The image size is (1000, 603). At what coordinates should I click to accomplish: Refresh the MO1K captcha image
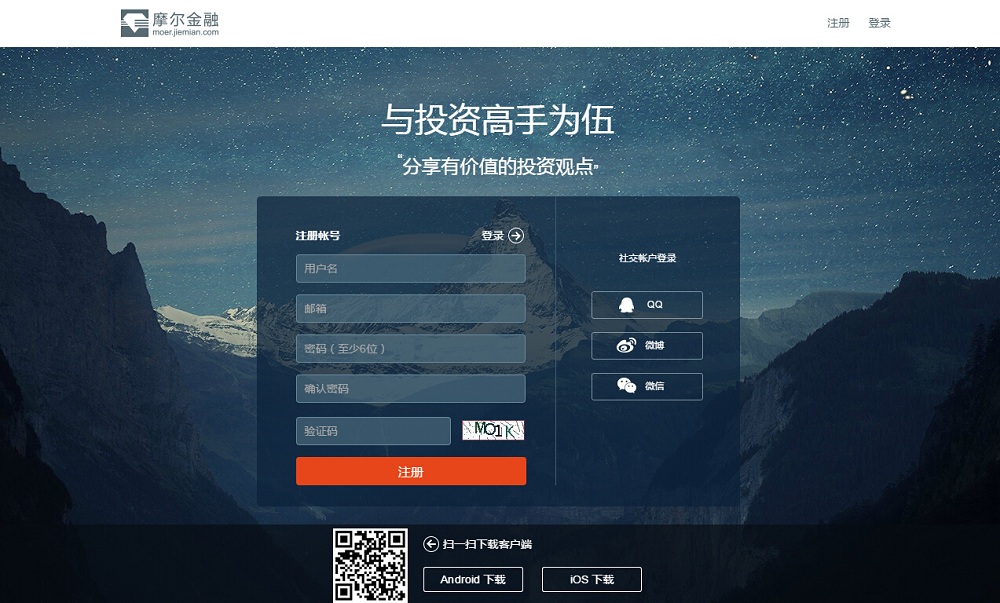pyautogui.click(x=493, y=431)
